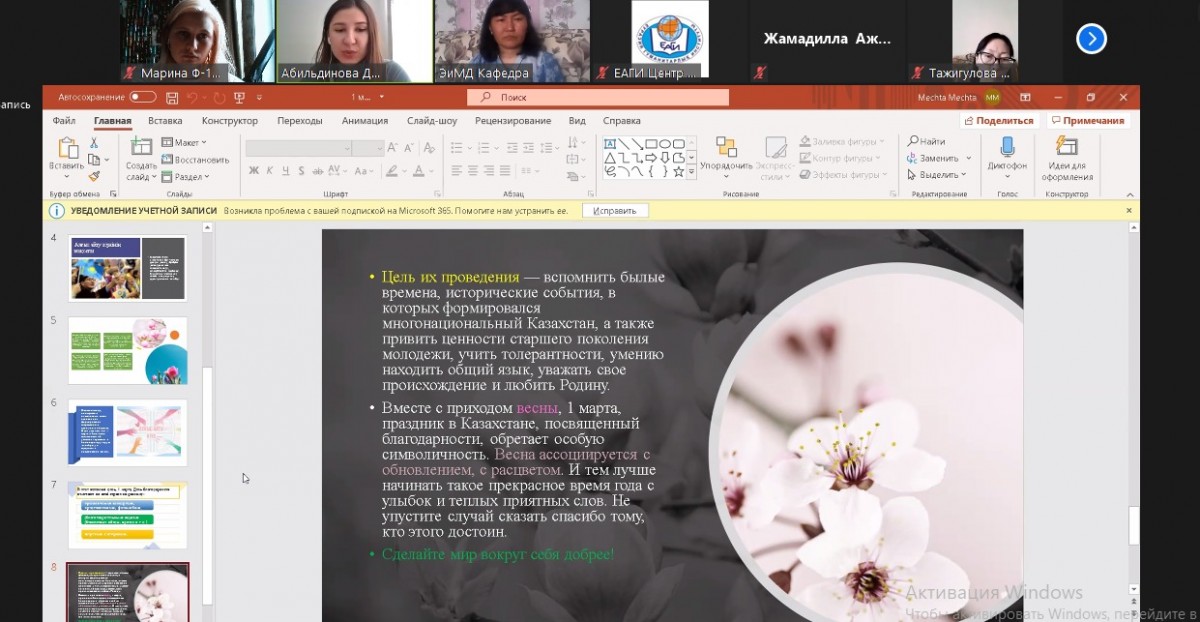Switch to the Вставка tab
The height and width of the screenshot is (622, 1200).
165,121
